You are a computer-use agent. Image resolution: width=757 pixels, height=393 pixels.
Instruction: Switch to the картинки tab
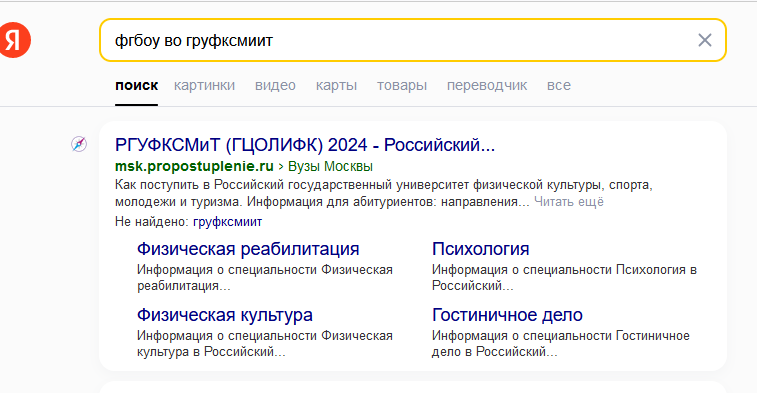(x=204, y=85)
